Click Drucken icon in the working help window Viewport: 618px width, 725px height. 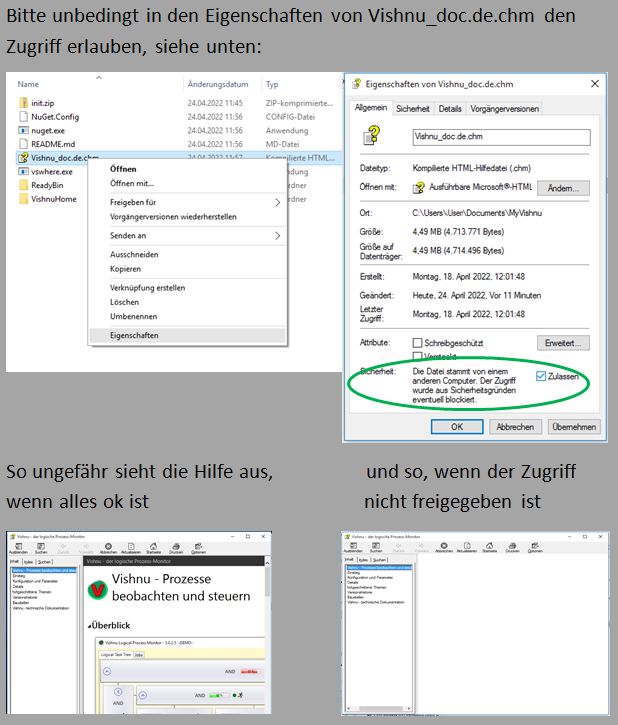[x=176, y=547]
